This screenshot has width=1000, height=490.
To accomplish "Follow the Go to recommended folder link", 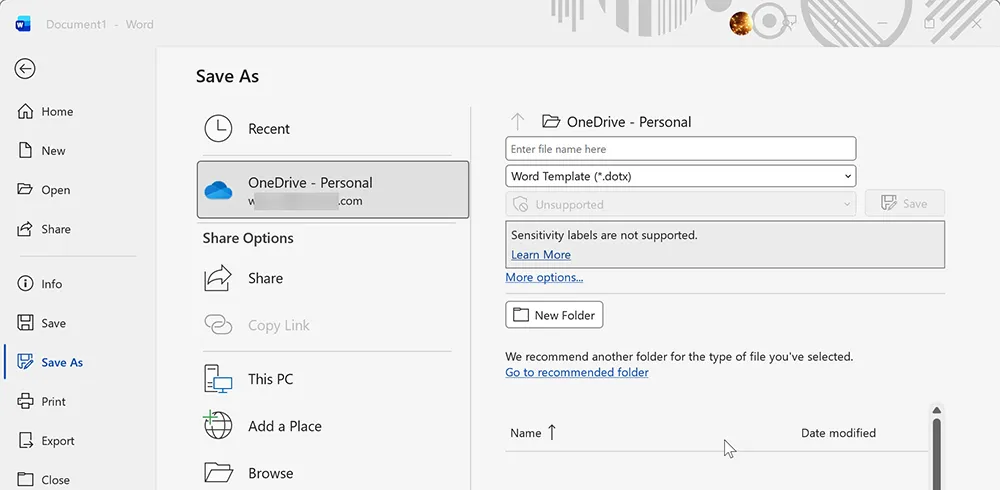I will point(577,372).
